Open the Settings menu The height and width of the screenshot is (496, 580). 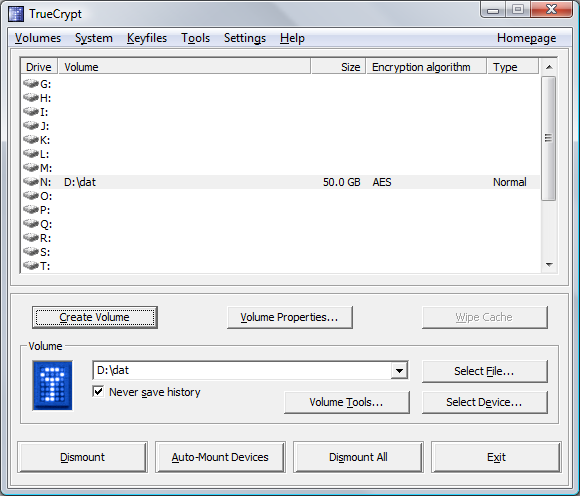(x=245, y=38)
